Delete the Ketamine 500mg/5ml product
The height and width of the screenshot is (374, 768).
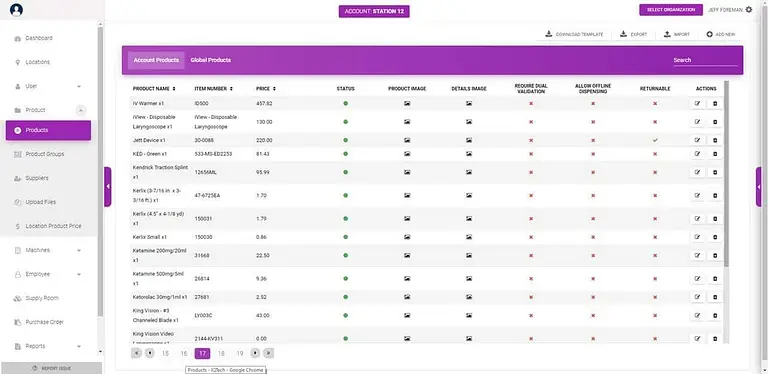(x=715, y=279)
